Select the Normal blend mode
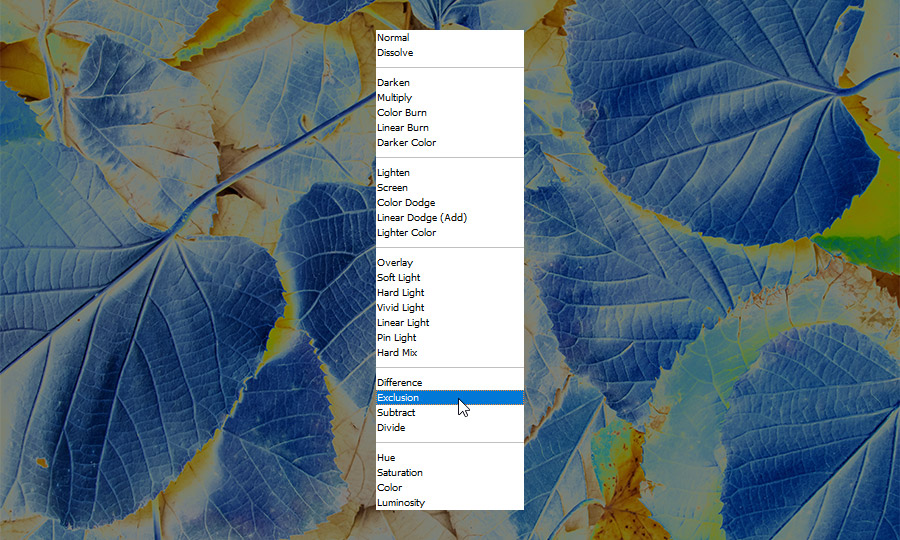Image resolution: width=900 pixels, height=540 pixels. click(449, 37)
